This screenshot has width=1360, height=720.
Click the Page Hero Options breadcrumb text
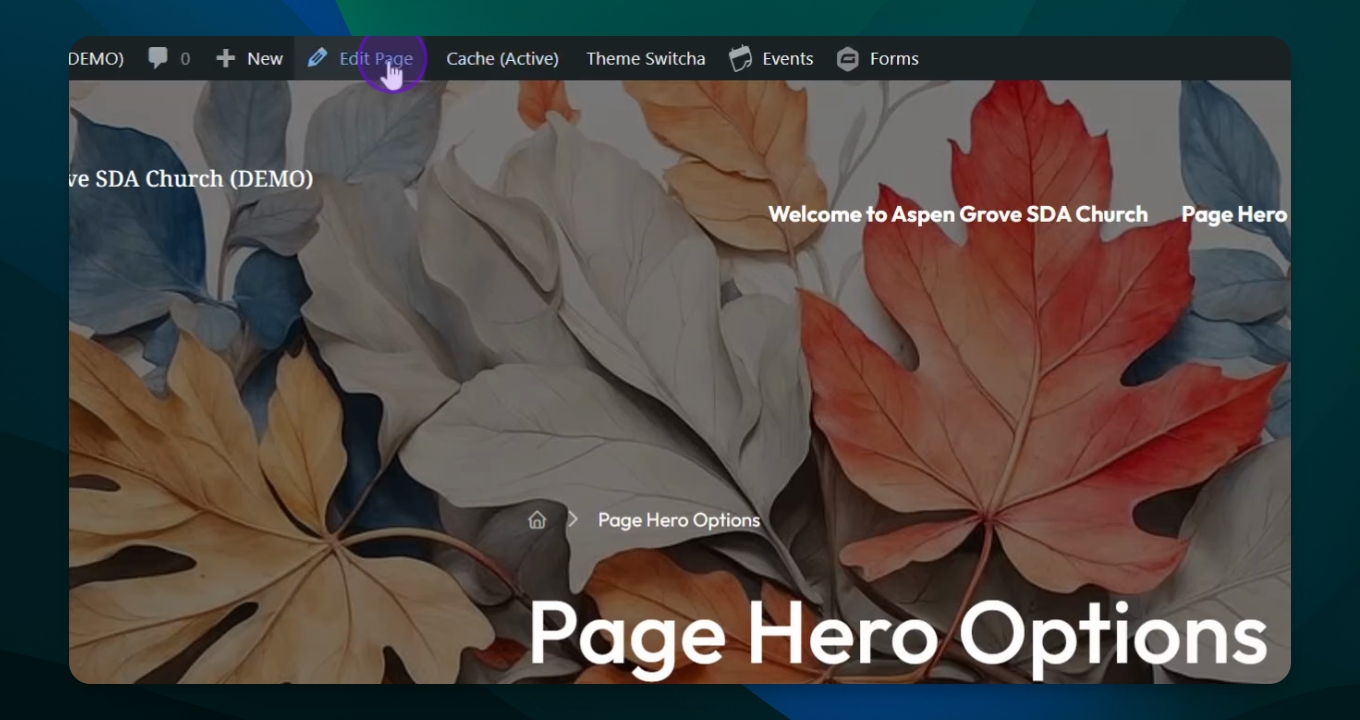tap(679, 520)
